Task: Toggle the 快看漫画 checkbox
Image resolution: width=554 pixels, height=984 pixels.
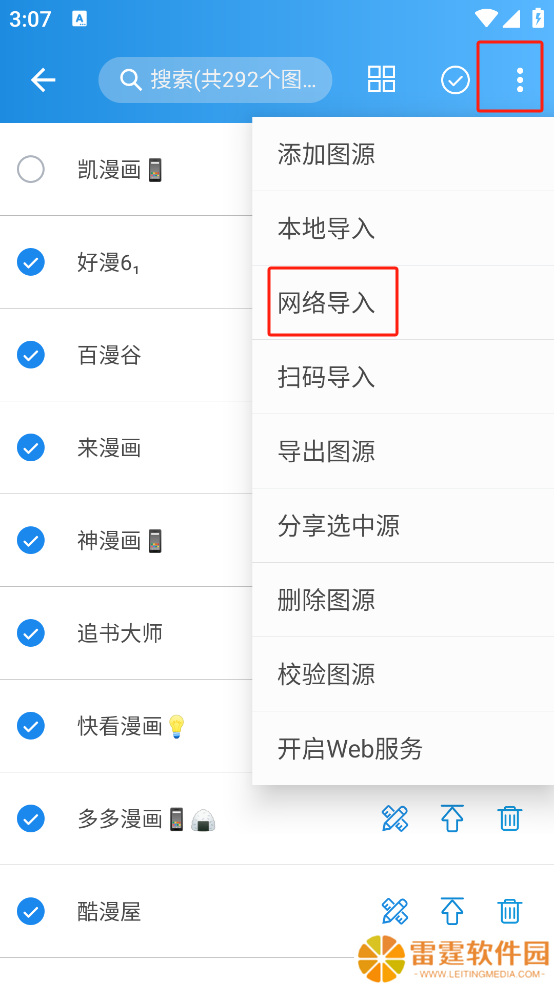Action: (31, 725)
